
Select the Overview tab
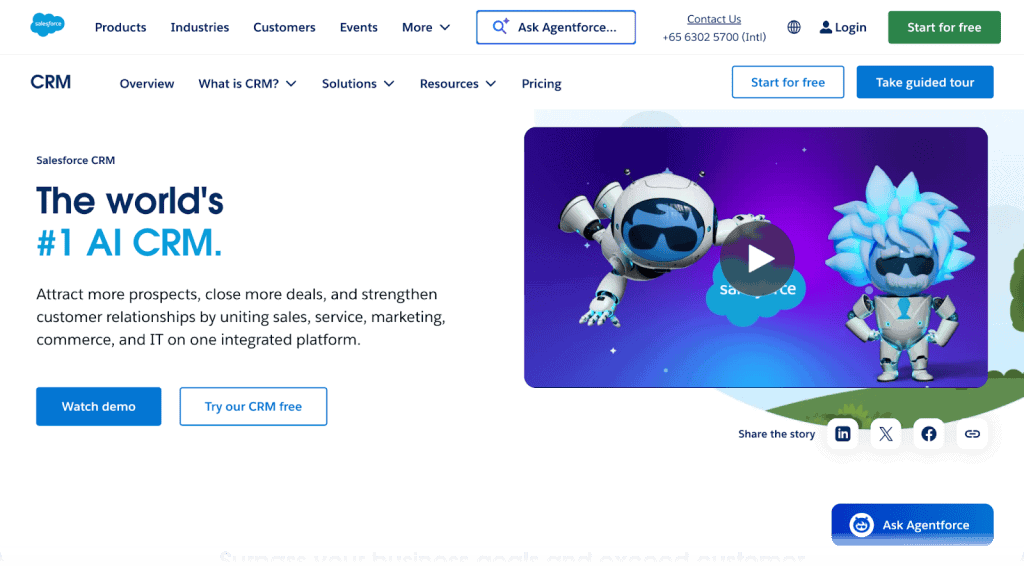click(x=147, y=84)
